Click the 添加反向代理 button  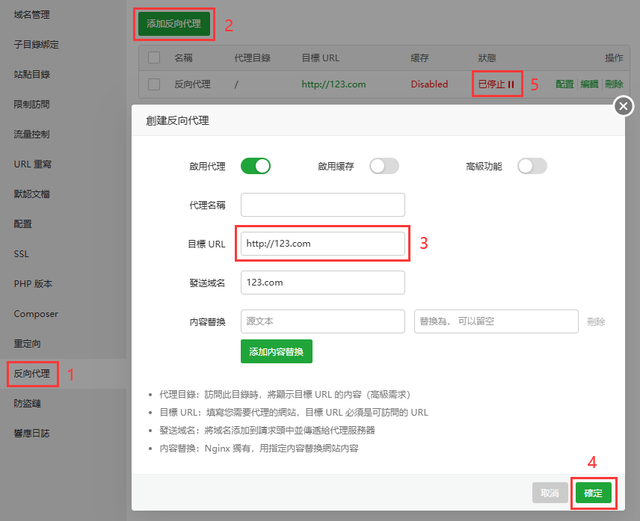[x=174, y=23]
